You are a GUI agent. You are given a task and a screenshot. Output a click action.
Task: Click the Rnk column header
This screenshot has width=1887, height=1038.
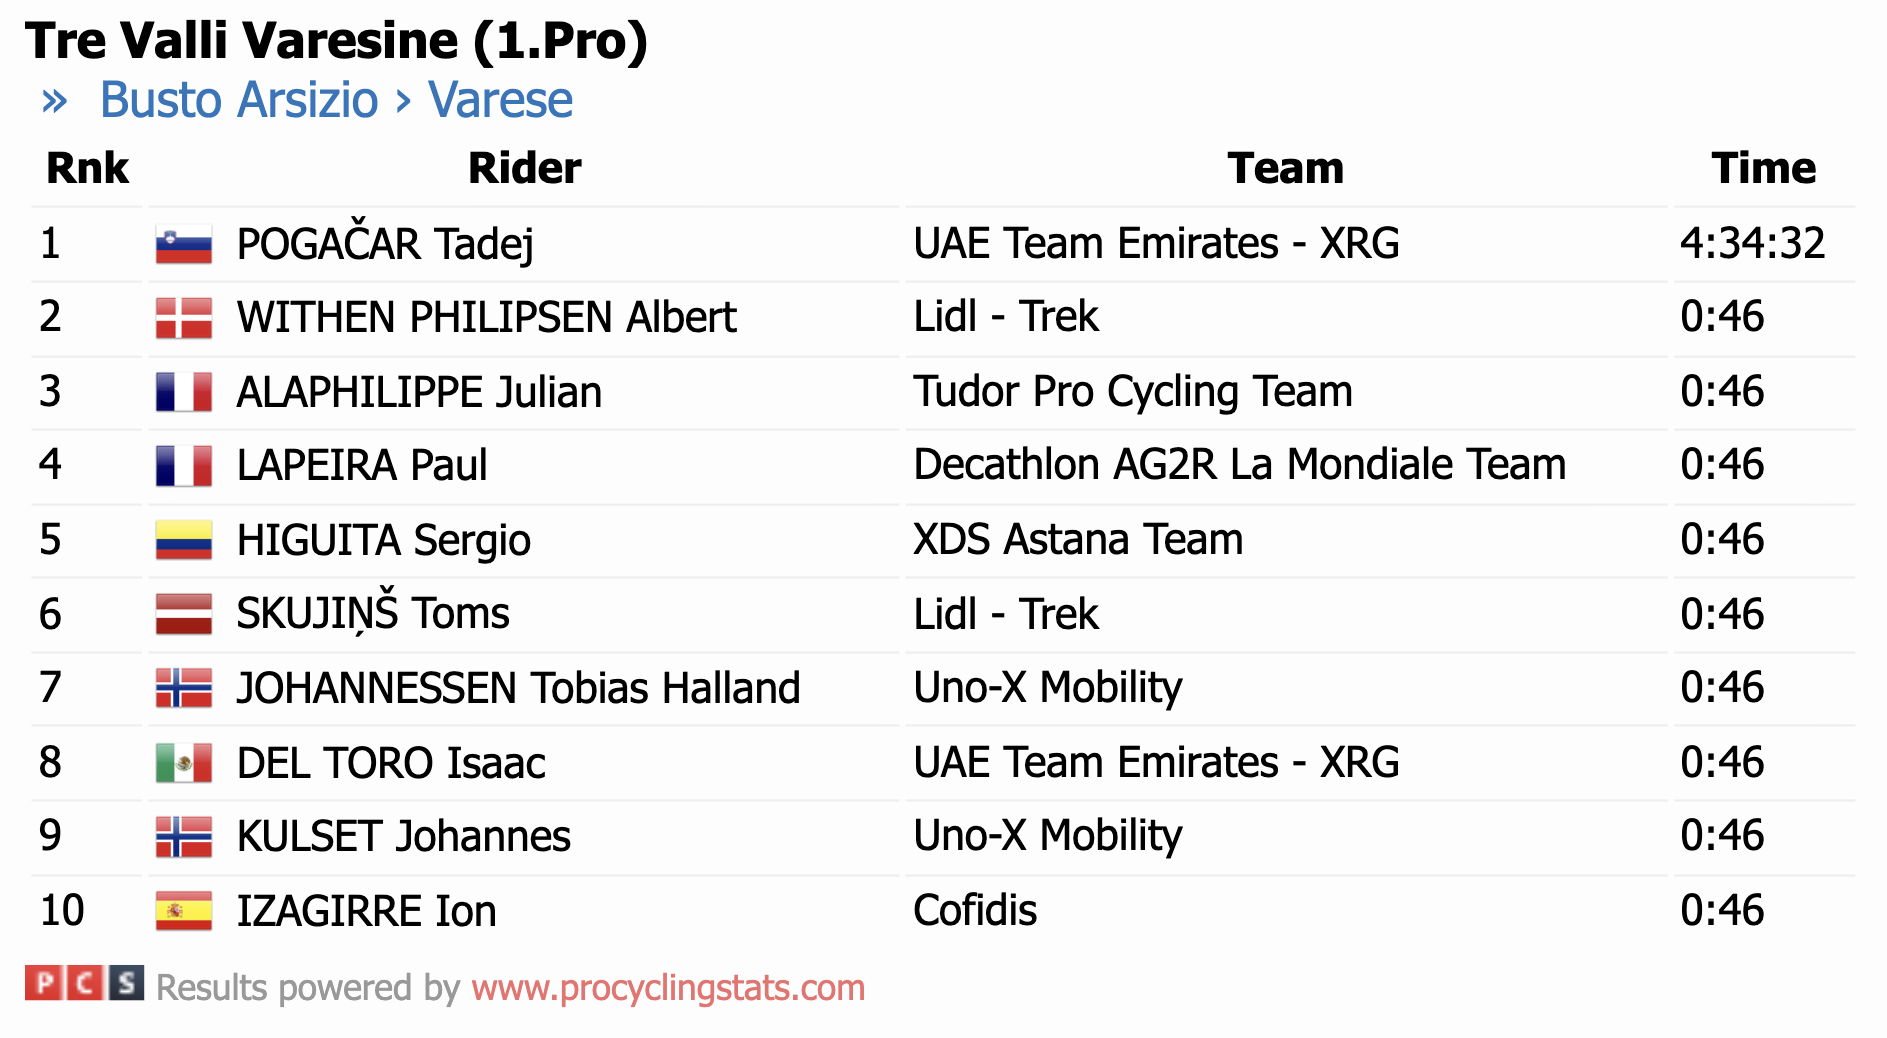pos(88,168)
